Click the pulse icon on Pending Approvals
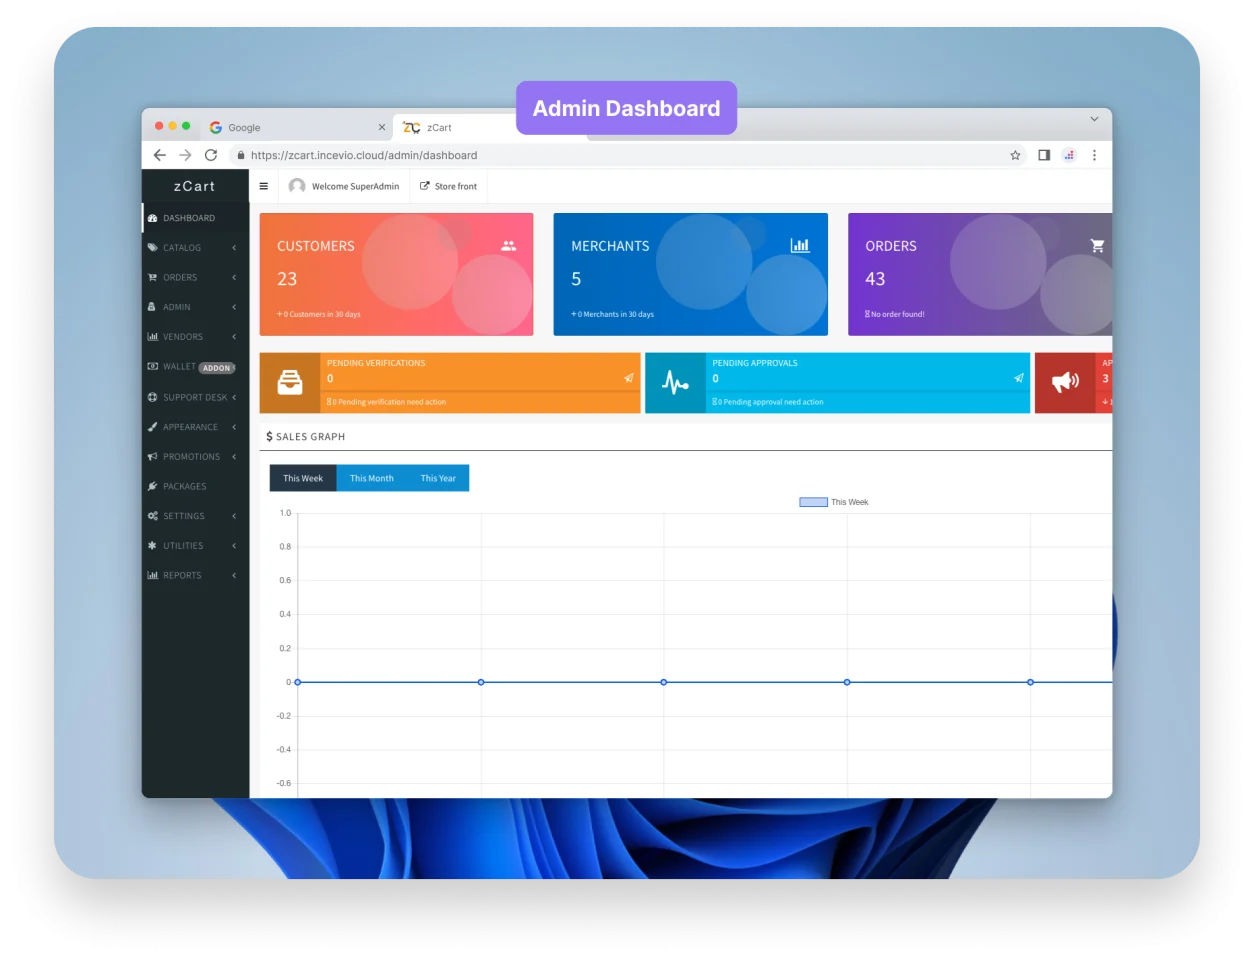This screenshot has width=1254, height=960. 675,383
